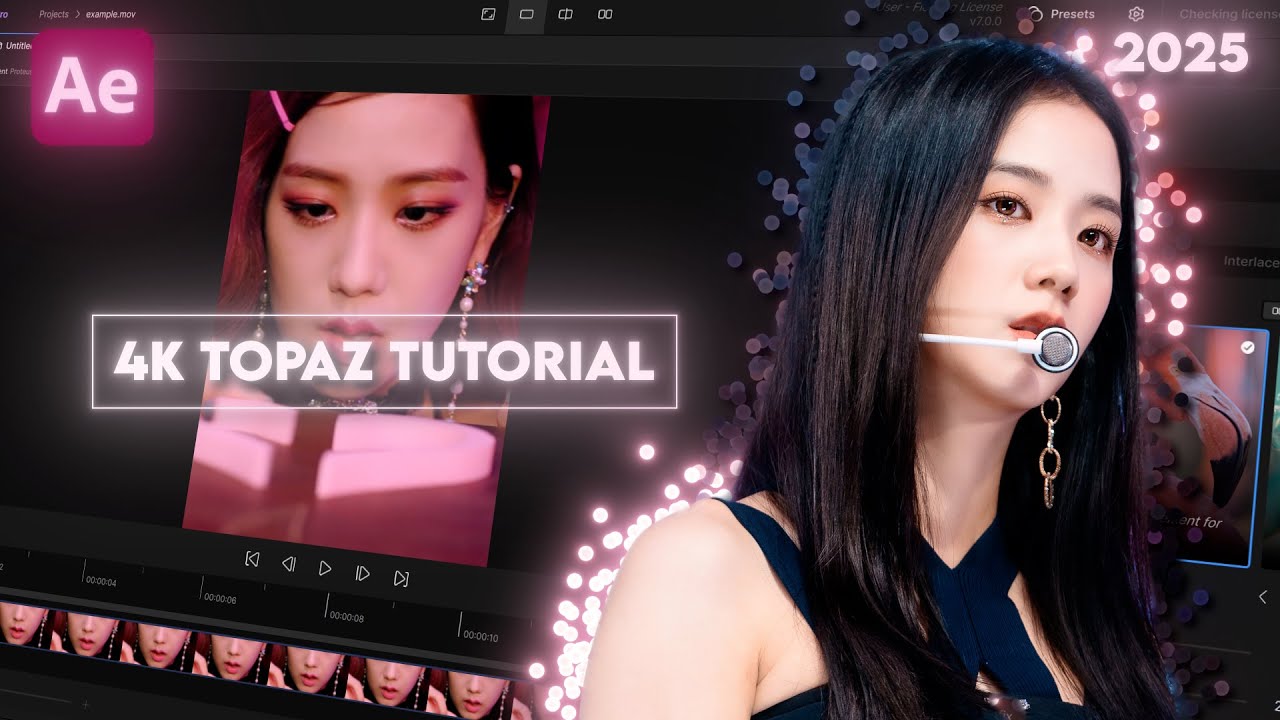
Task: Click the Projects breadcrumb link
Action: (x=54, y=15)
